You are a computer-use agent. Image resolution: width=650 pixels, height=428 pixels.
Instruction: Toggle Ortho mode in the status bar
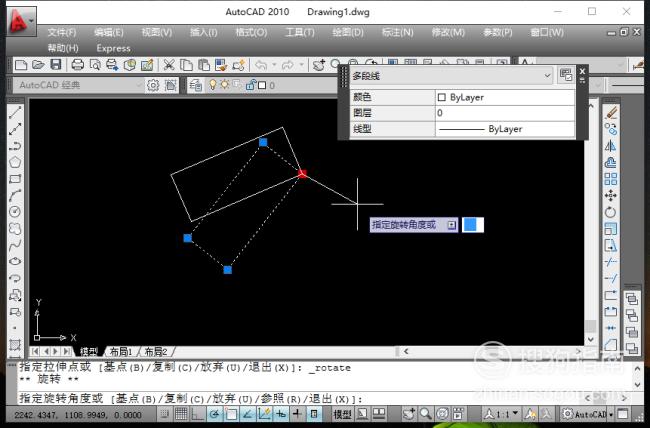(197, 413)
